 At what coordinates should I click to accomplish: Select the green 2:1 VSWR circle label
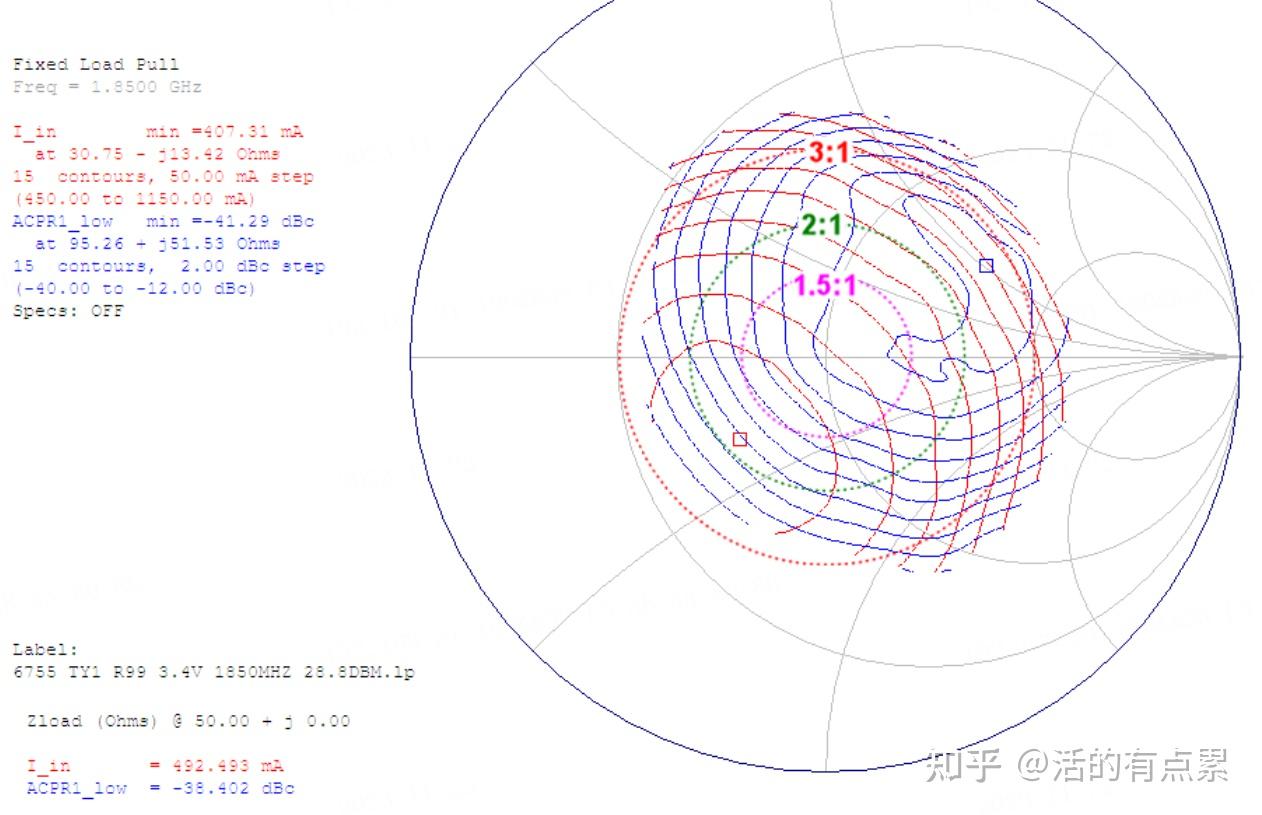click(822, 226)
